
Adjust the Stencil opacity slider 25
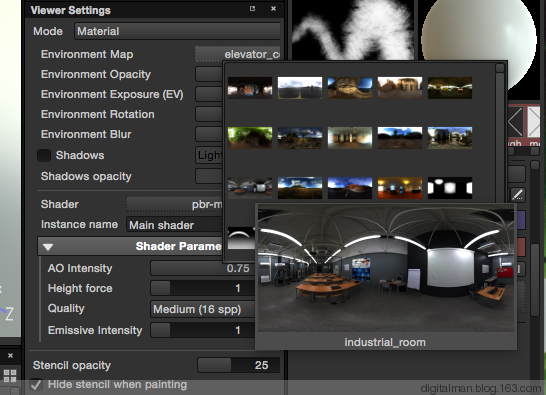coord(239,365)
